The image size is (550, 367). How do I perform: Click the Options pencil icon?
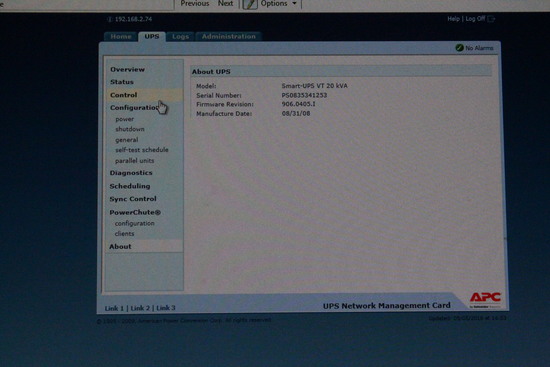pos(250,4)
